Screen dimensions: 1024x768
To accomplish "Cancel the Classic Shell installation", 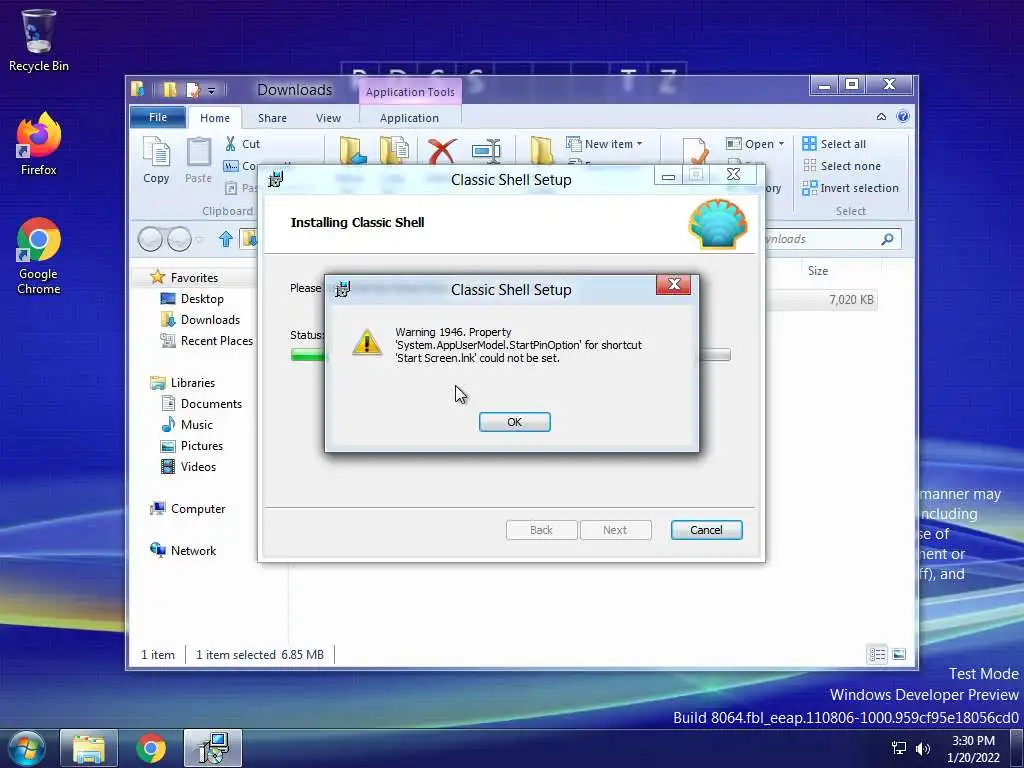I will coord(707,530).
